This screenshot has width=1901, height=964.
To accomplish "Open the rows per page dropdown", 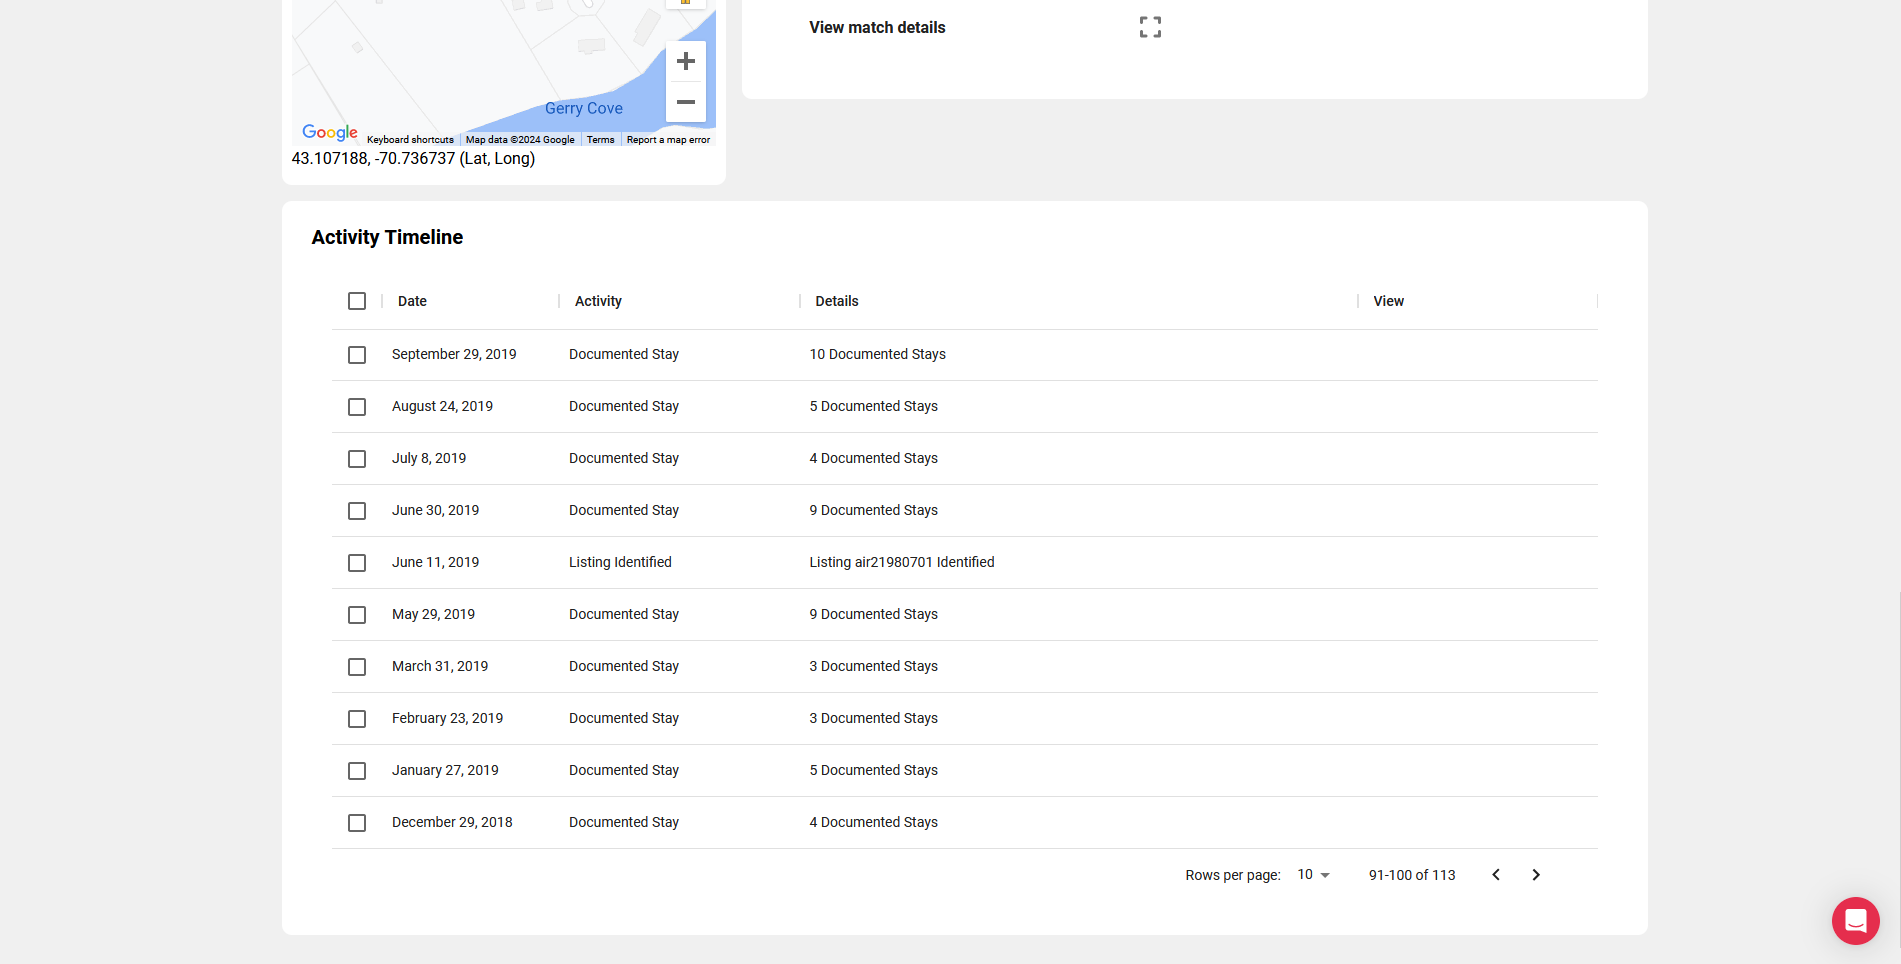I will (1314, 875).
